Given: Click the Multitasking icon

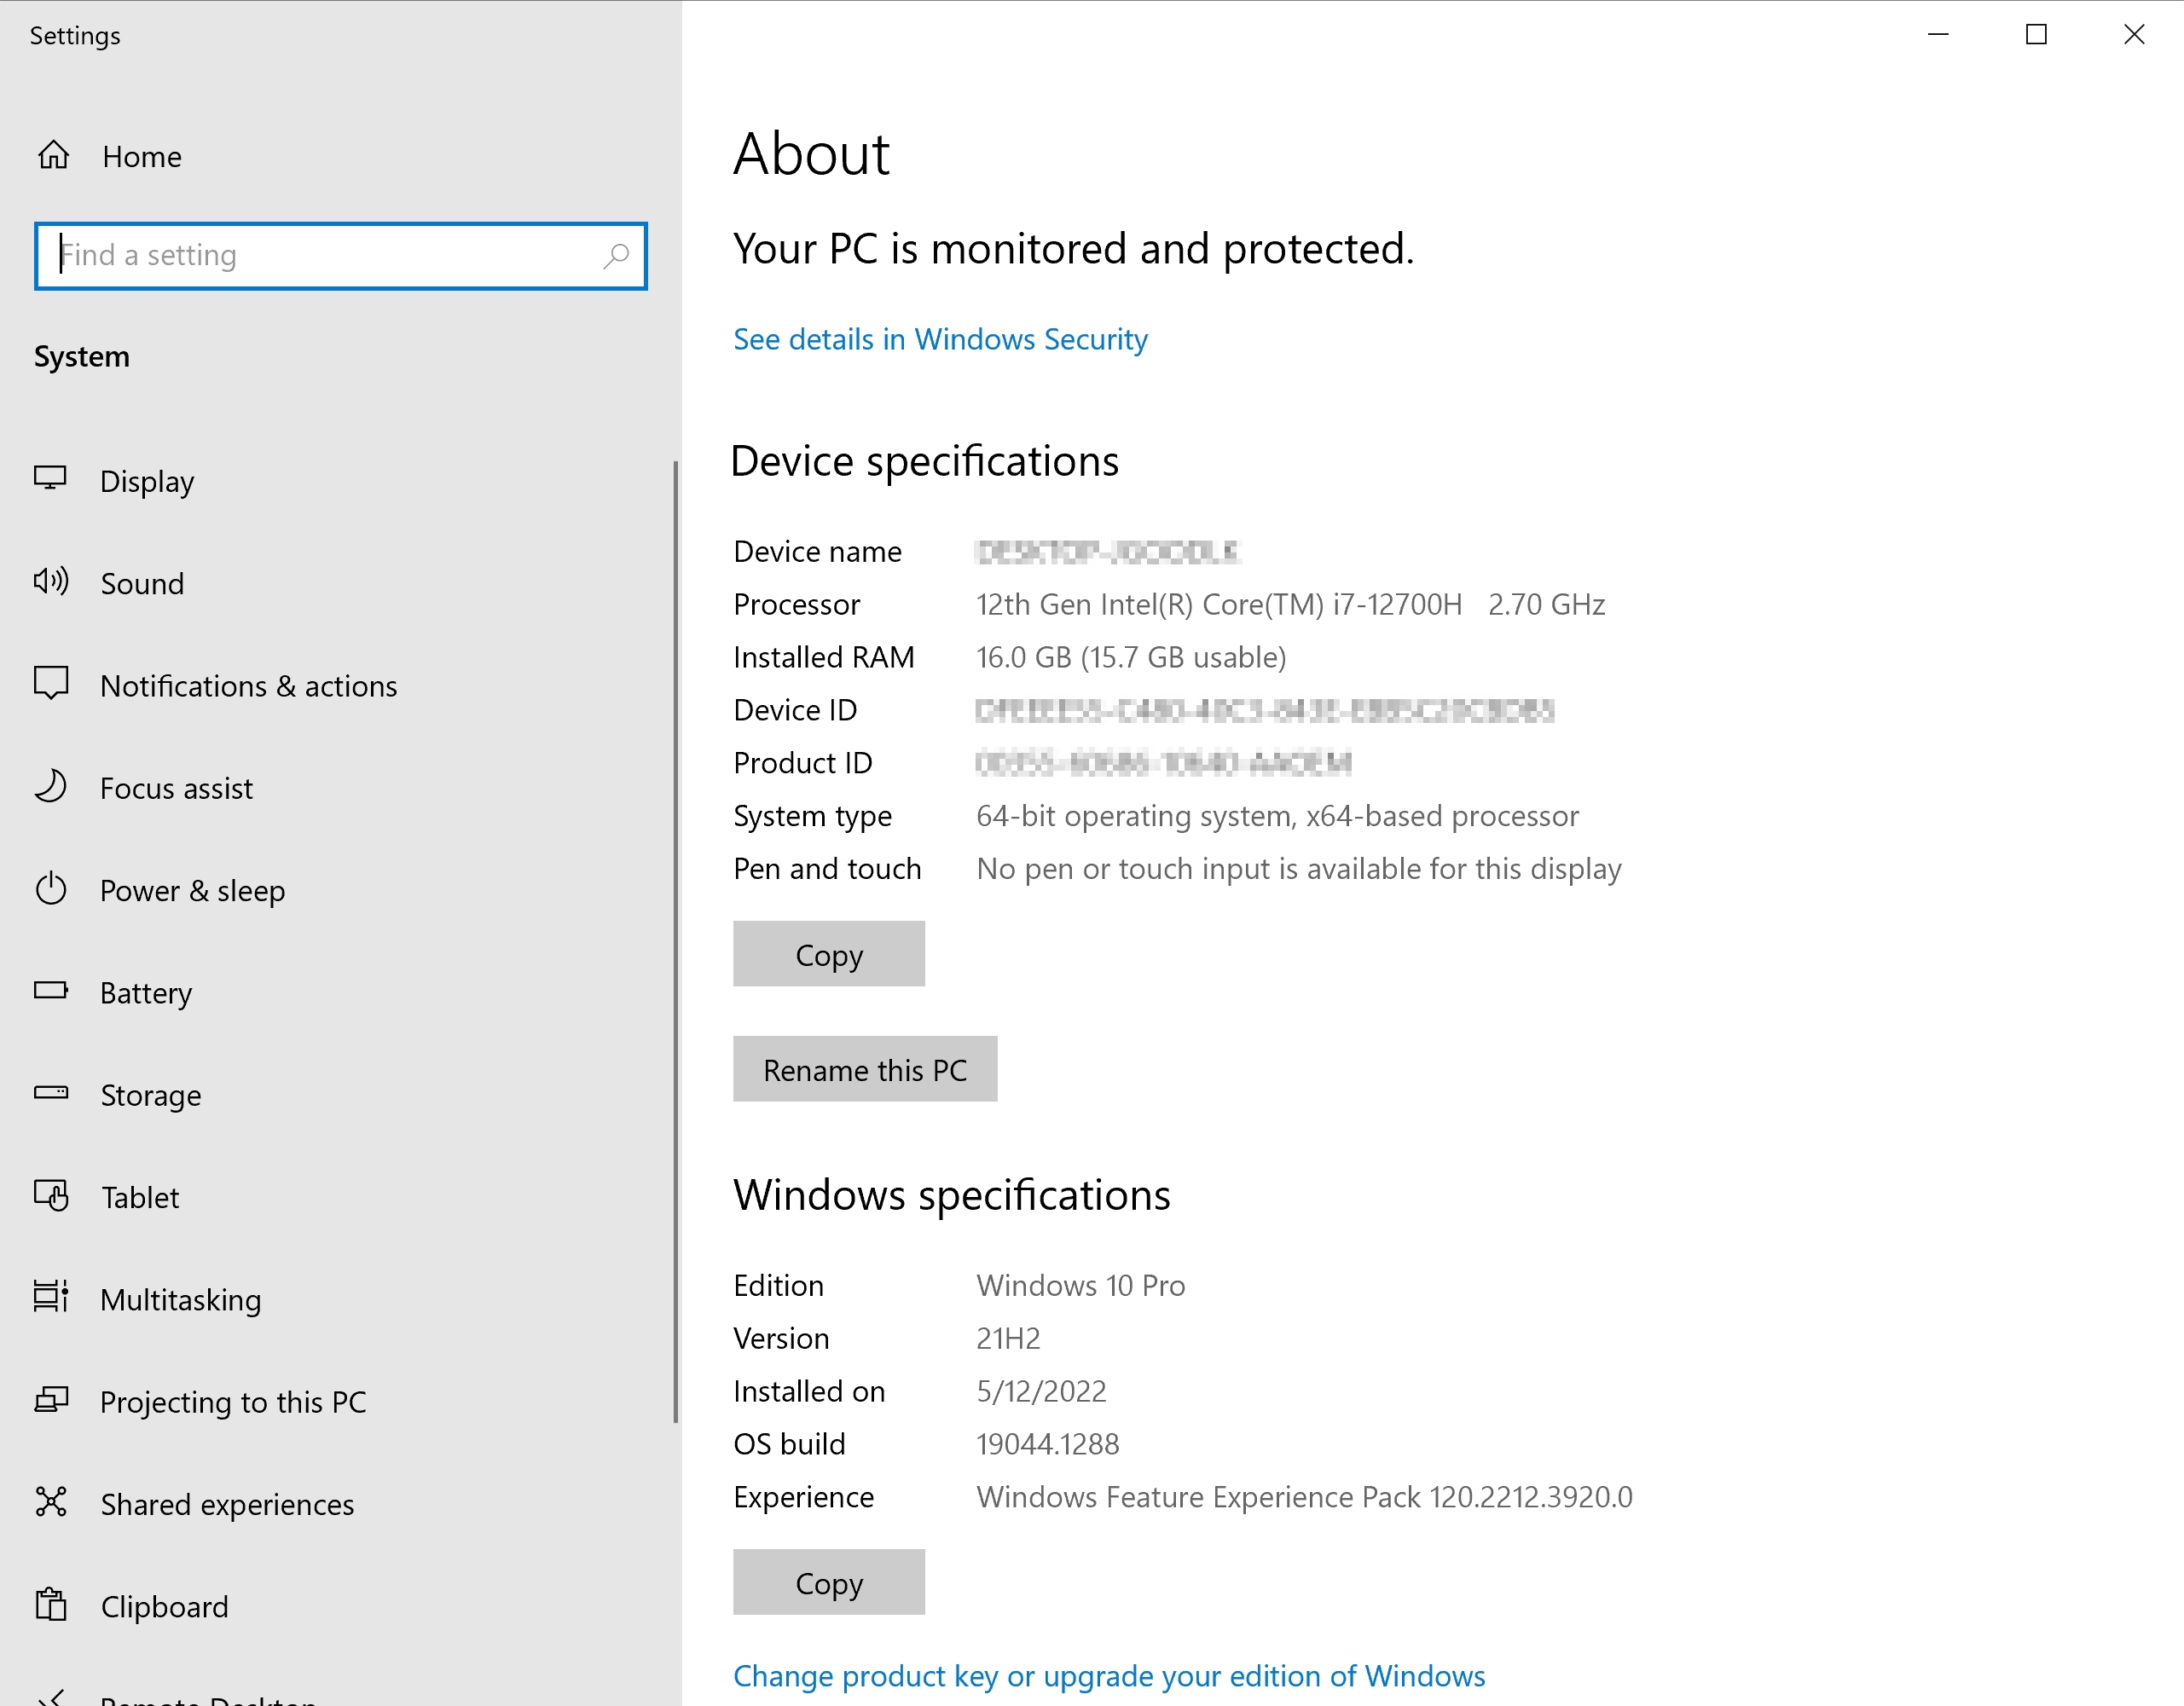Looking at the screenshot, I should click(51, 1297).
